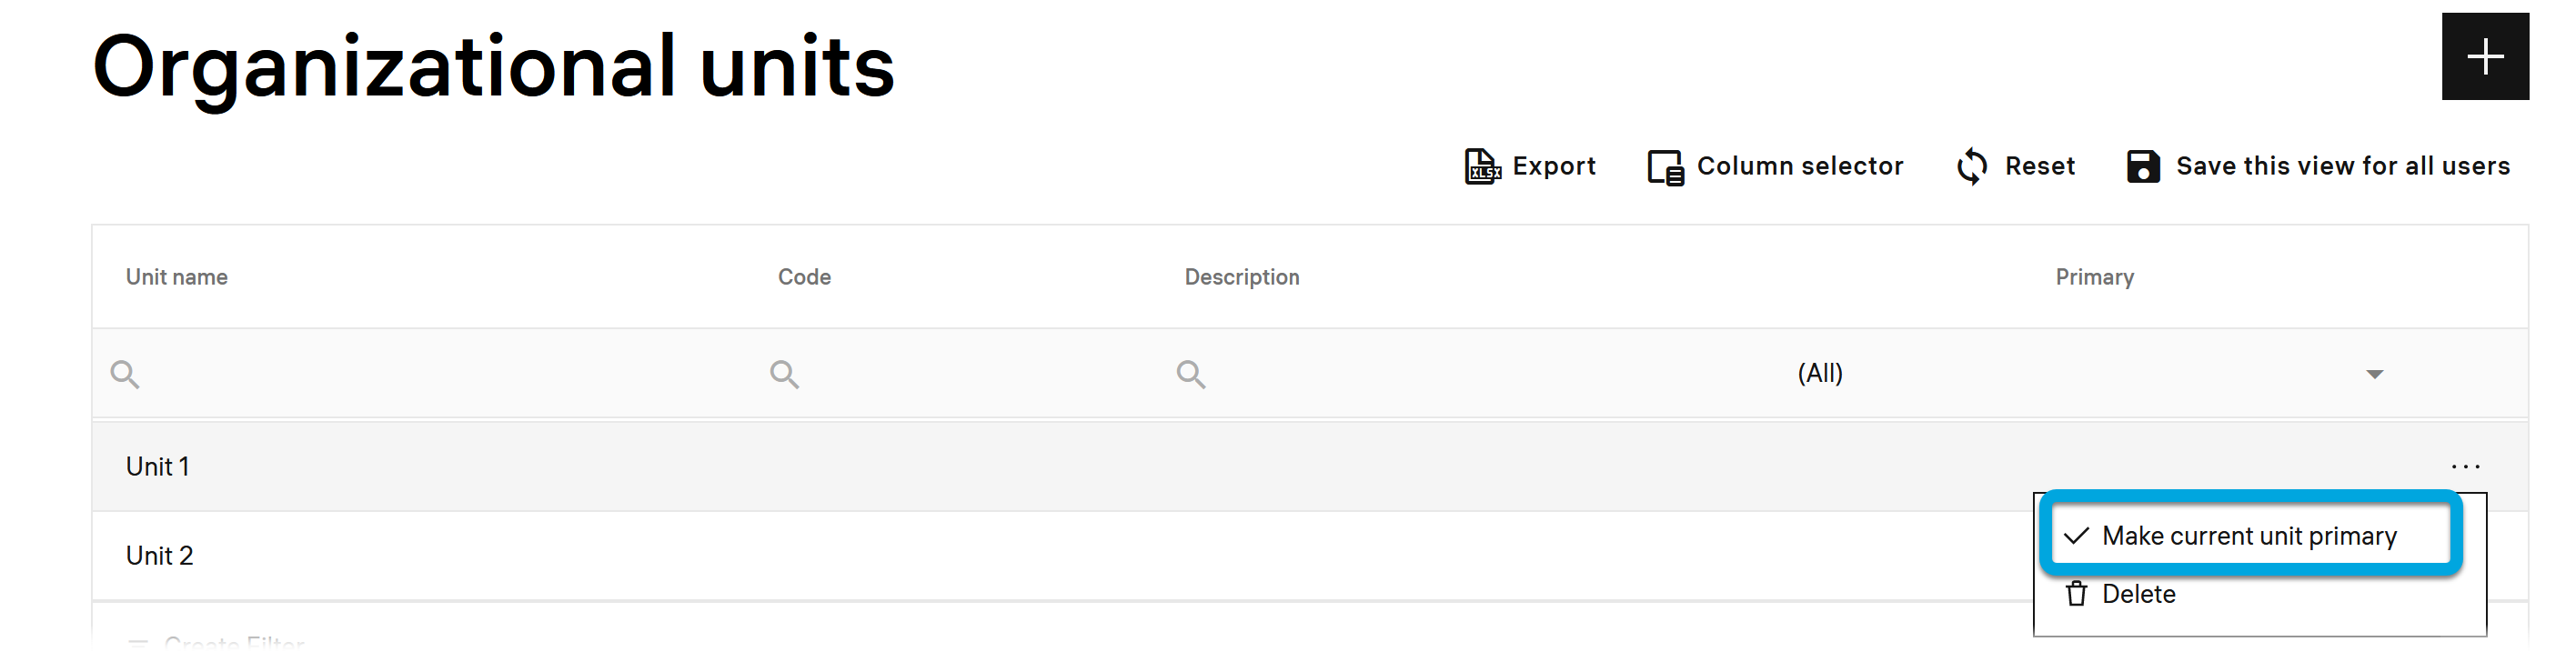Sort by the Code column header
Screen dimensions: 2576x652
(x=804, y=277)
